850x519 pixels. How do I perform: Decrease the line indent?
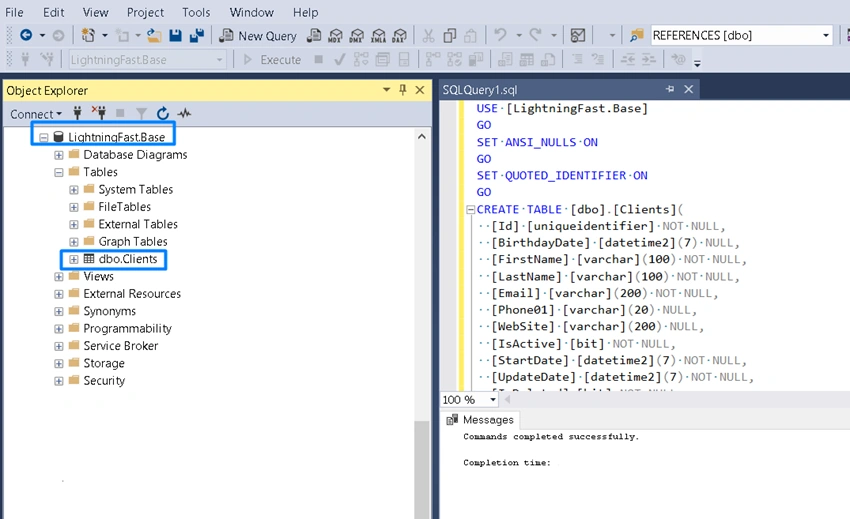[628, 59]
